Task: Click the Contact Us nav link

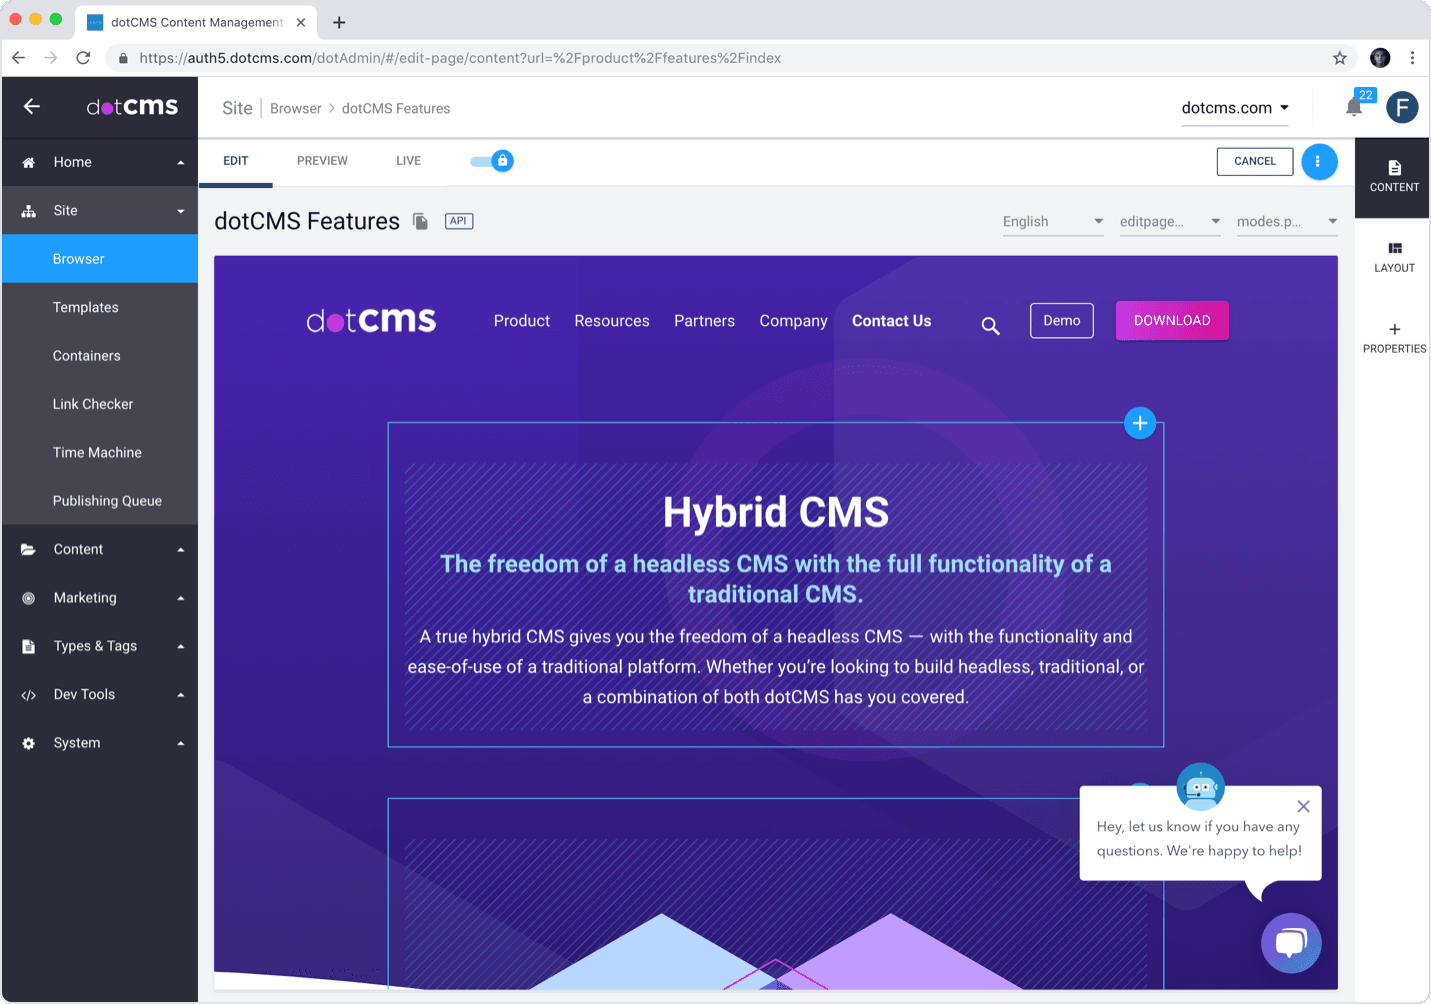Action: (x=891, y=321)
